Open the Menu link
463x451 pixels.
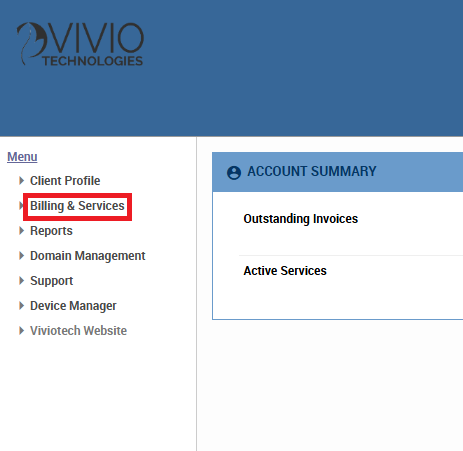point(22,157)
